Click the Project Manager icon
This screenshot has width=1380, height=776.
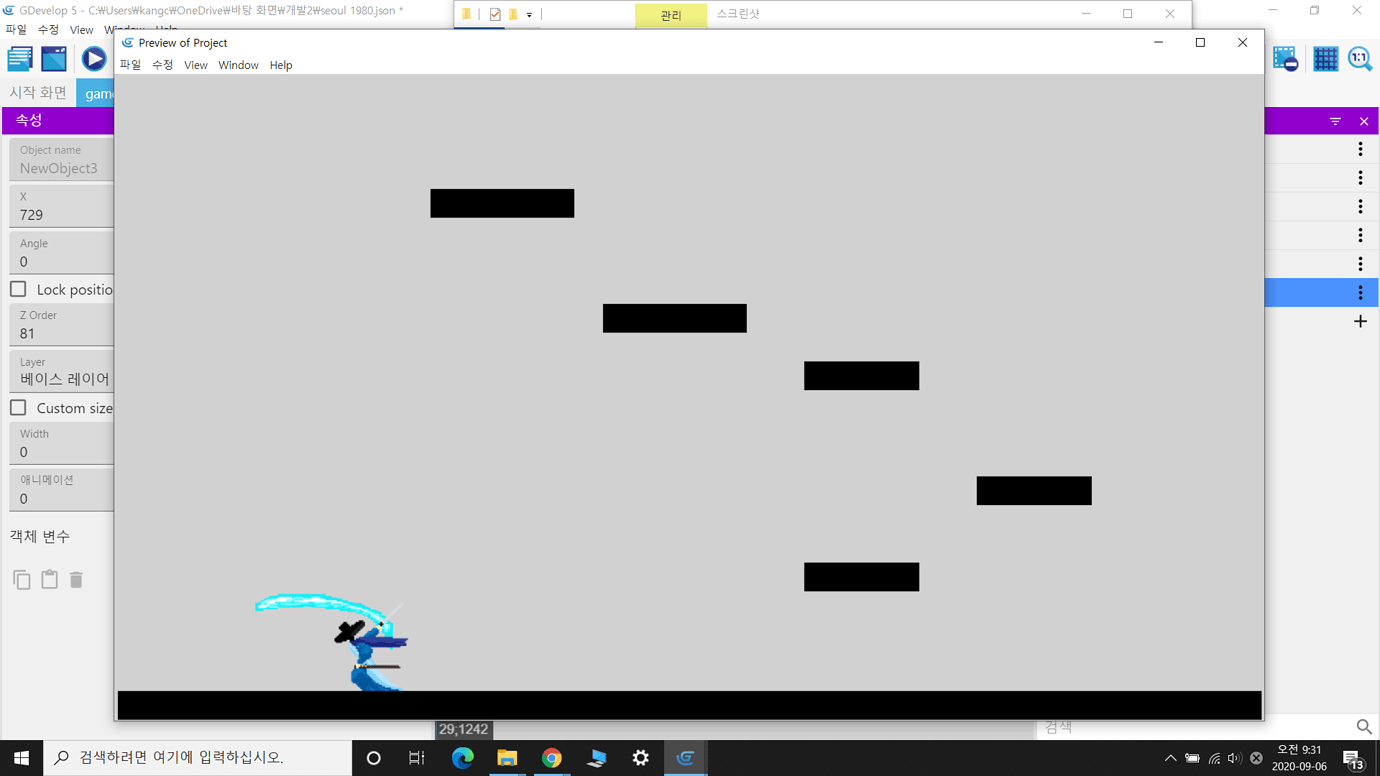(19, 58)
